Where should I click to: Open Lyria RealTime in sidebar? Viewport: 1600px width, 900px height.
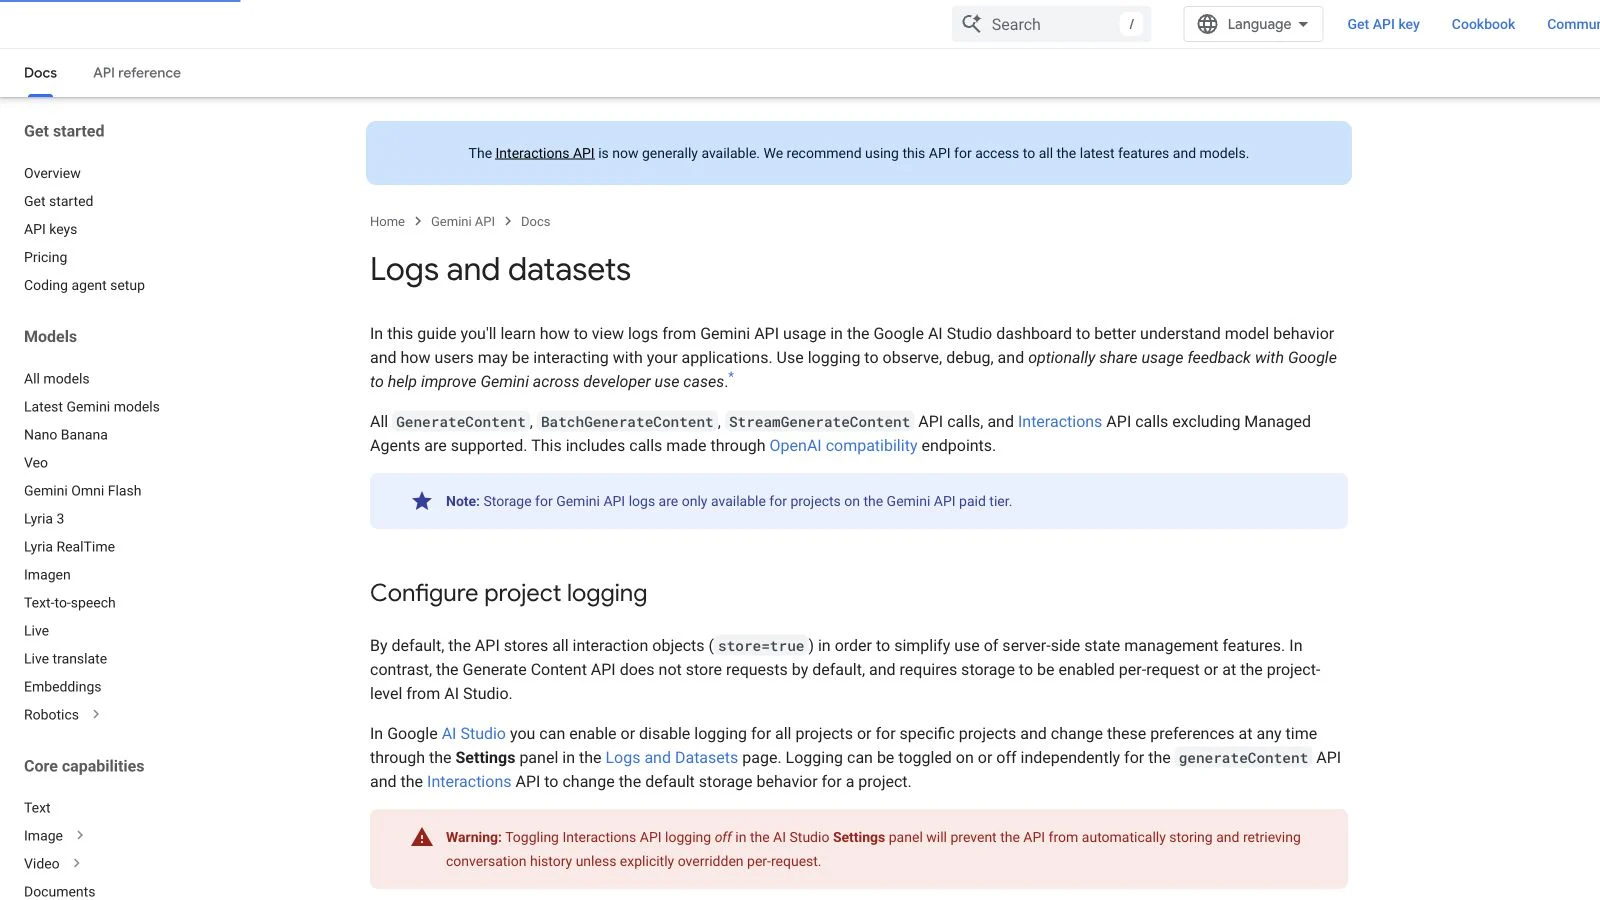coord(69,547)
